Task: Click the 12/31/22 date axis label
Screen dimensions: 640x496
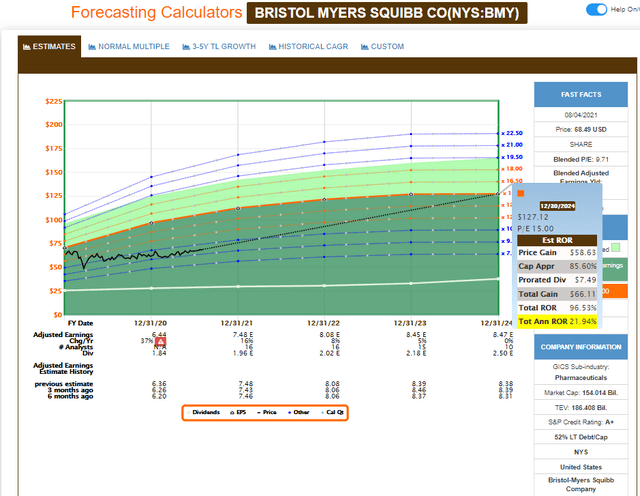Action: pyautogui.click(x=324, y=323)
